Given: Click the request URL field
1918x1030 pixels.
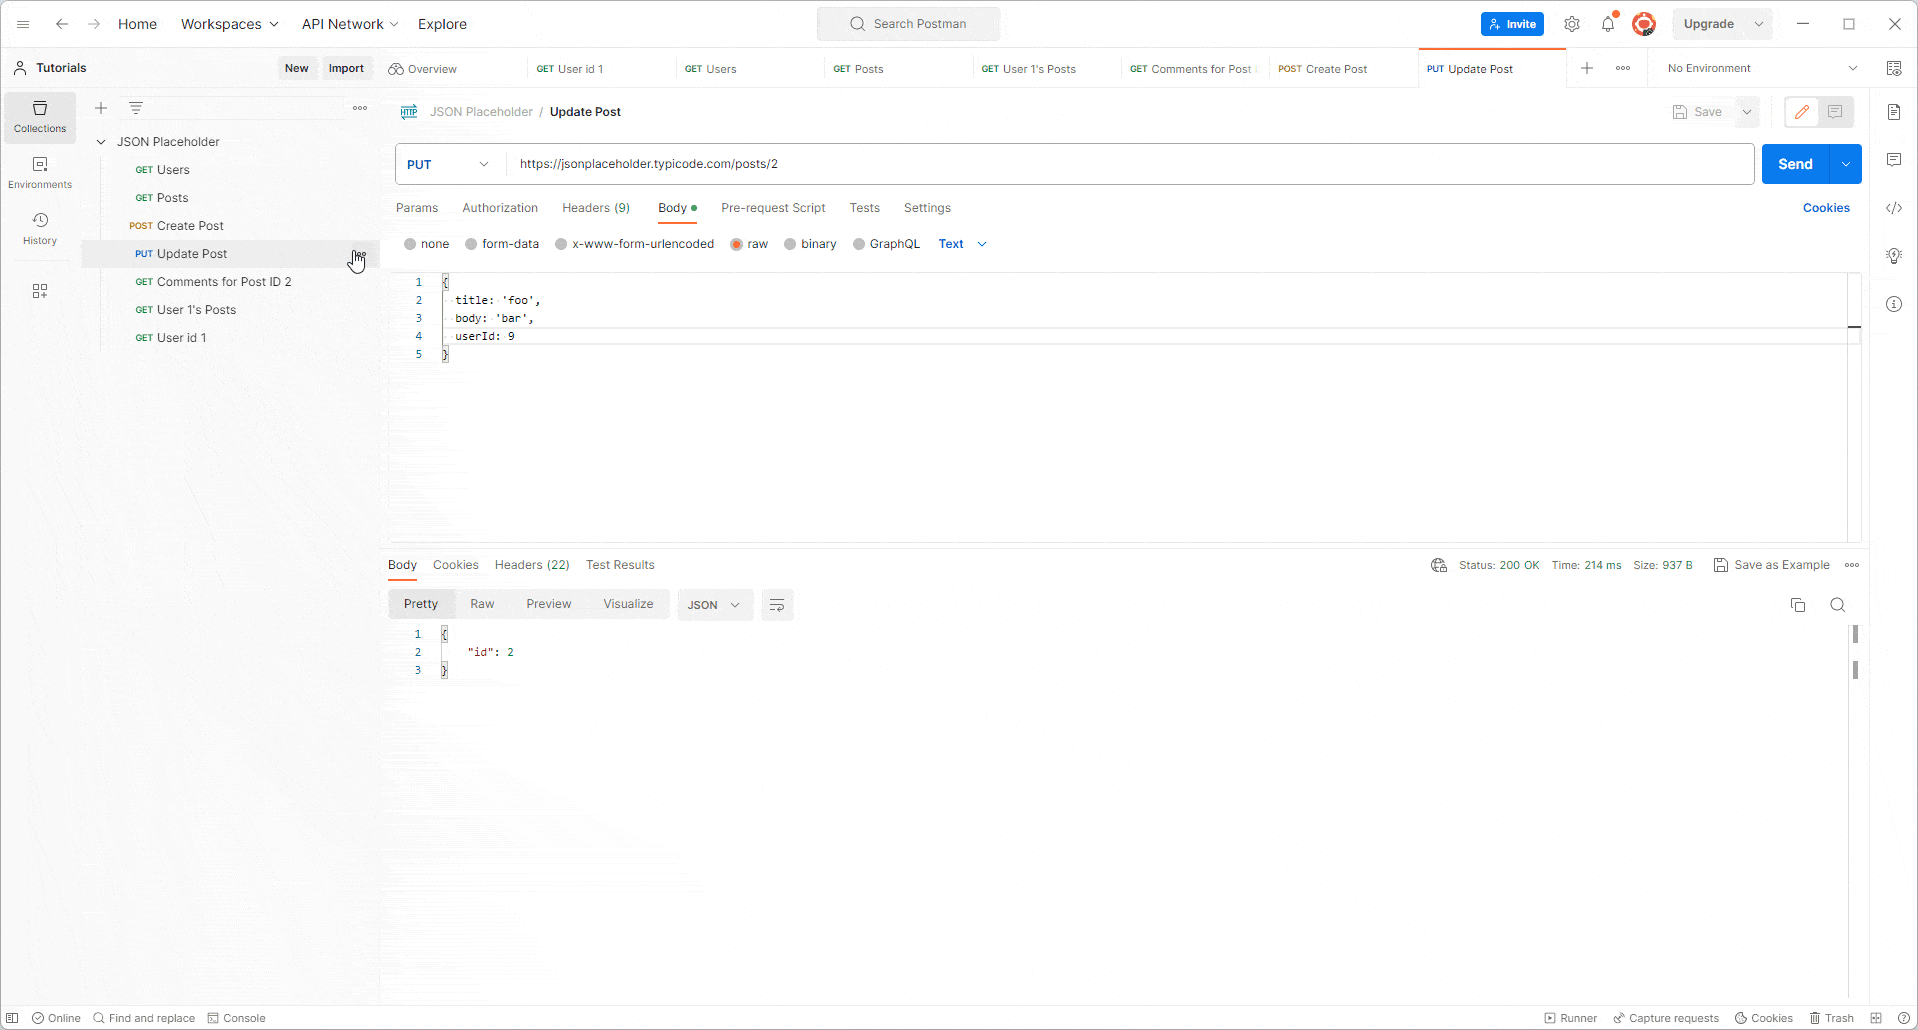Looking at the screenshot, I should [x=1130, y=164].
